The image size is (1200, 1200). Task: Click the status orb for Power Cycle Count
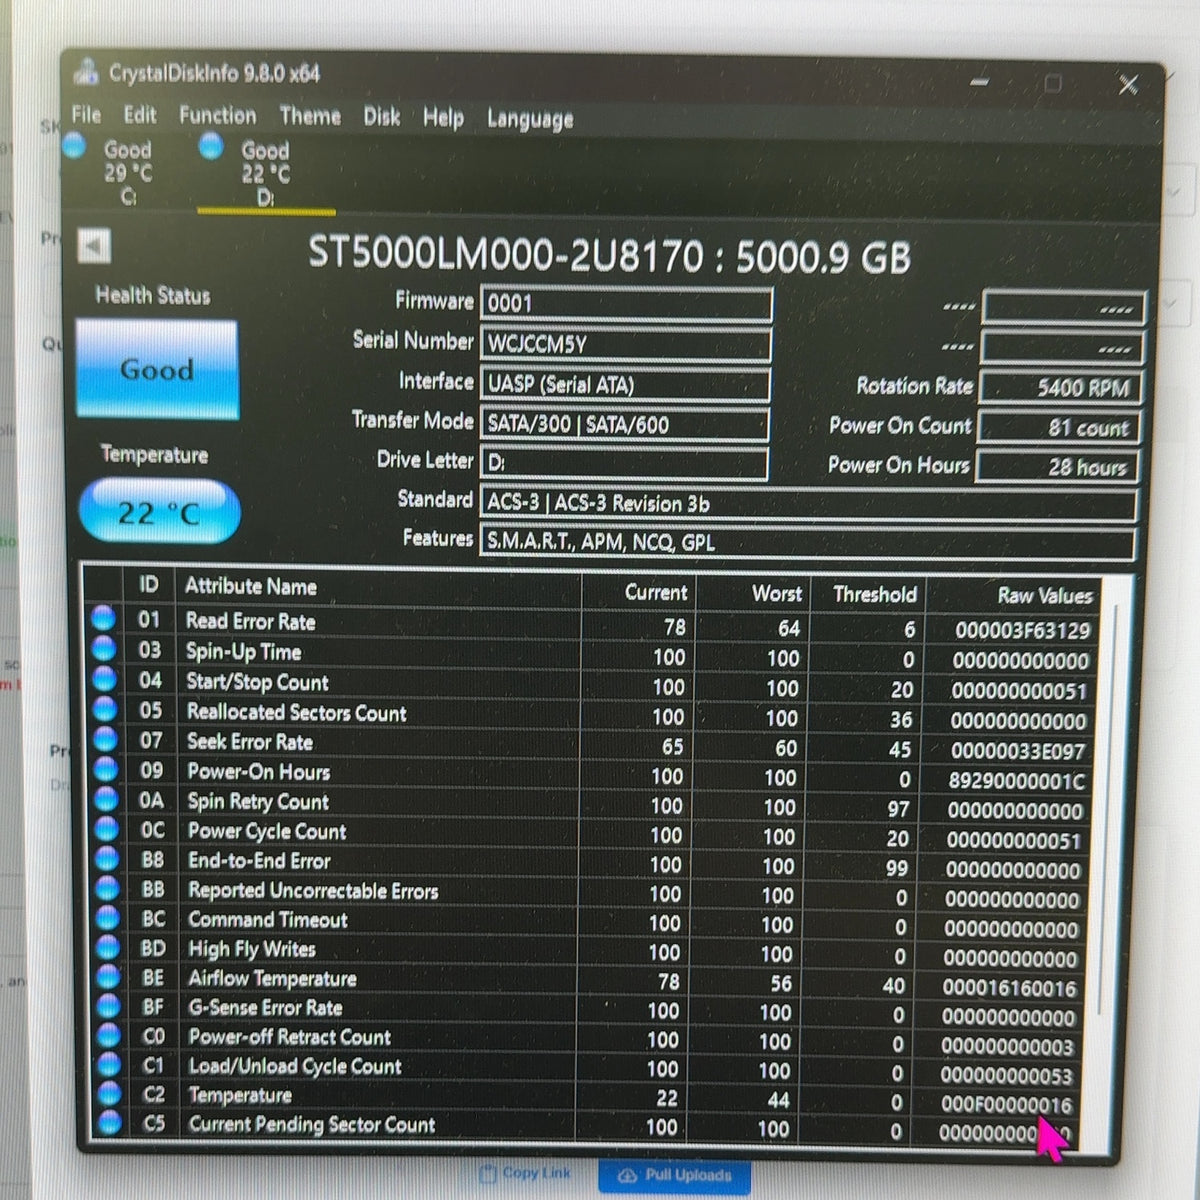pos(106,829)
